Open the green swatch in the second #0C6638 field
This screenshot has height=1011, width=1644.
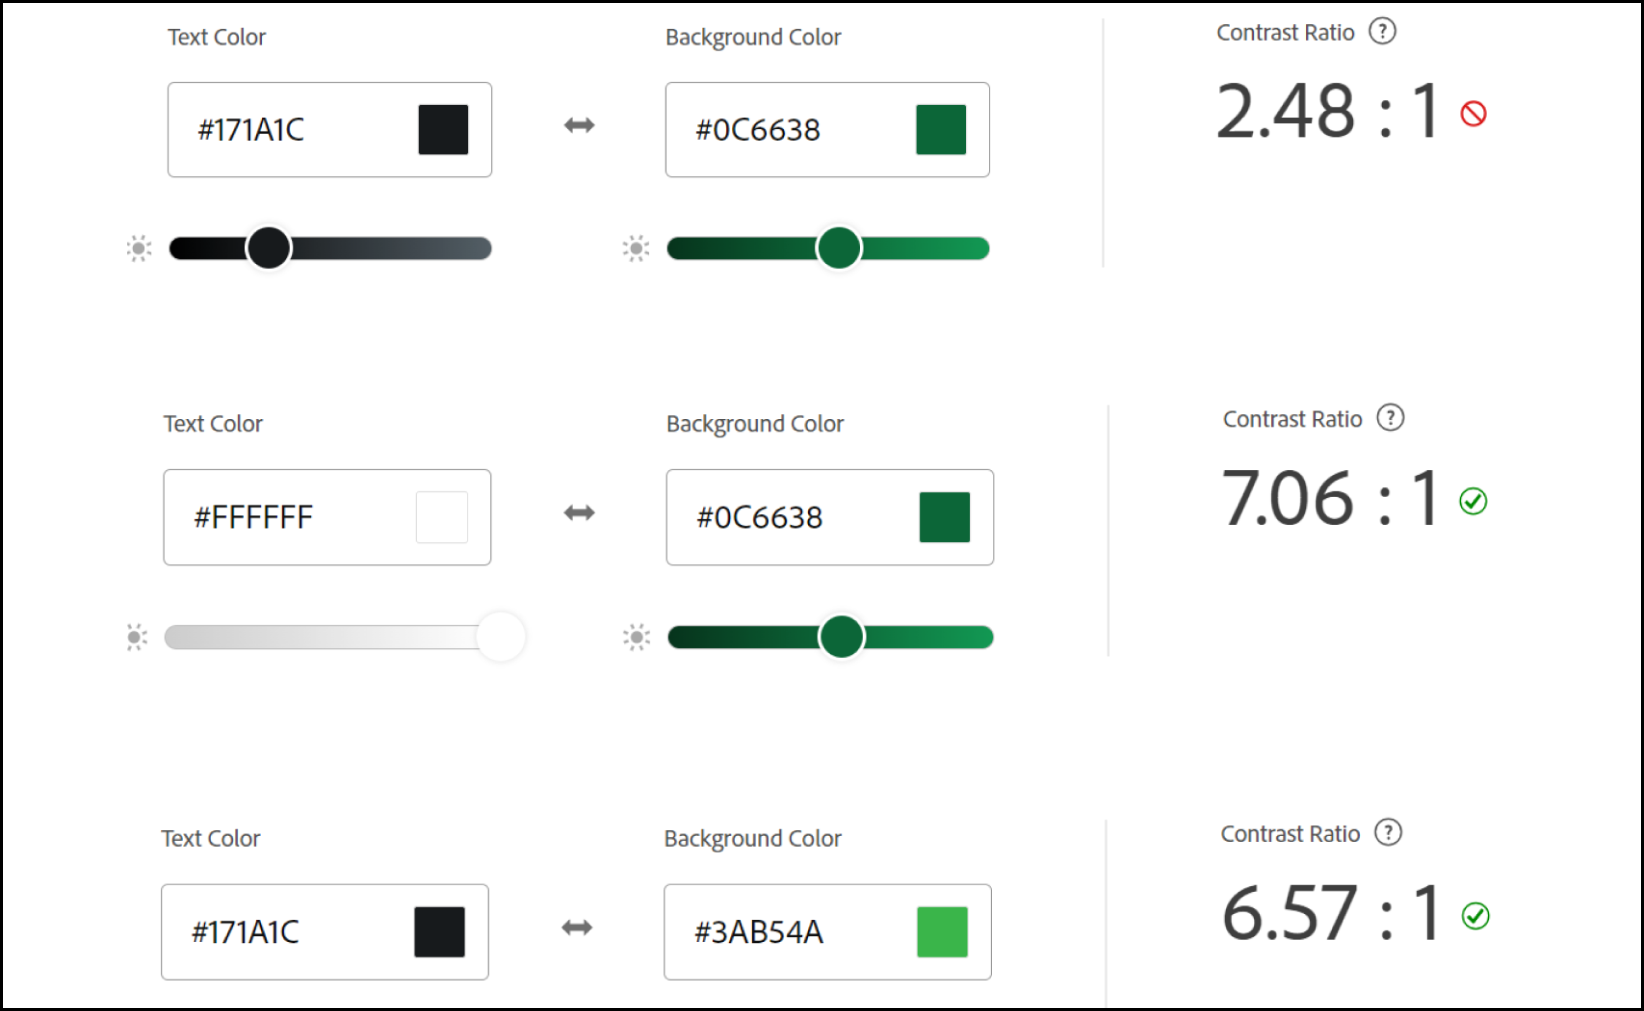click(x=945, y=517)
